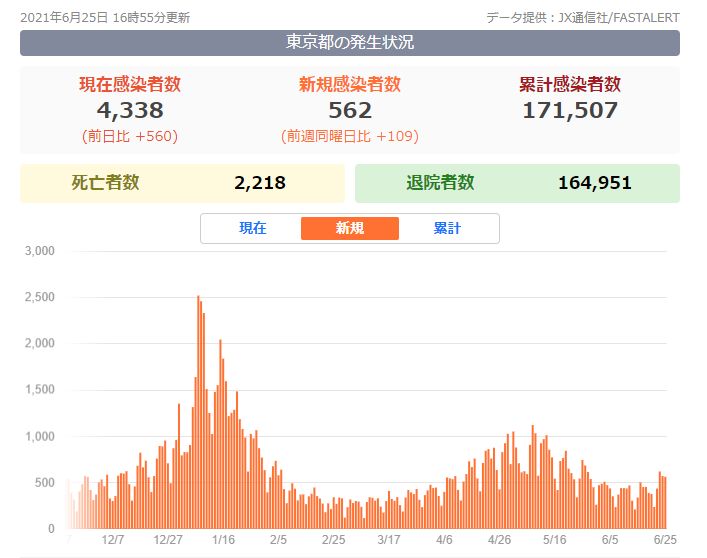This screenshot has width=707, height=558.
Task: Click the 新規感染者数 label
Action: point(350,84)
